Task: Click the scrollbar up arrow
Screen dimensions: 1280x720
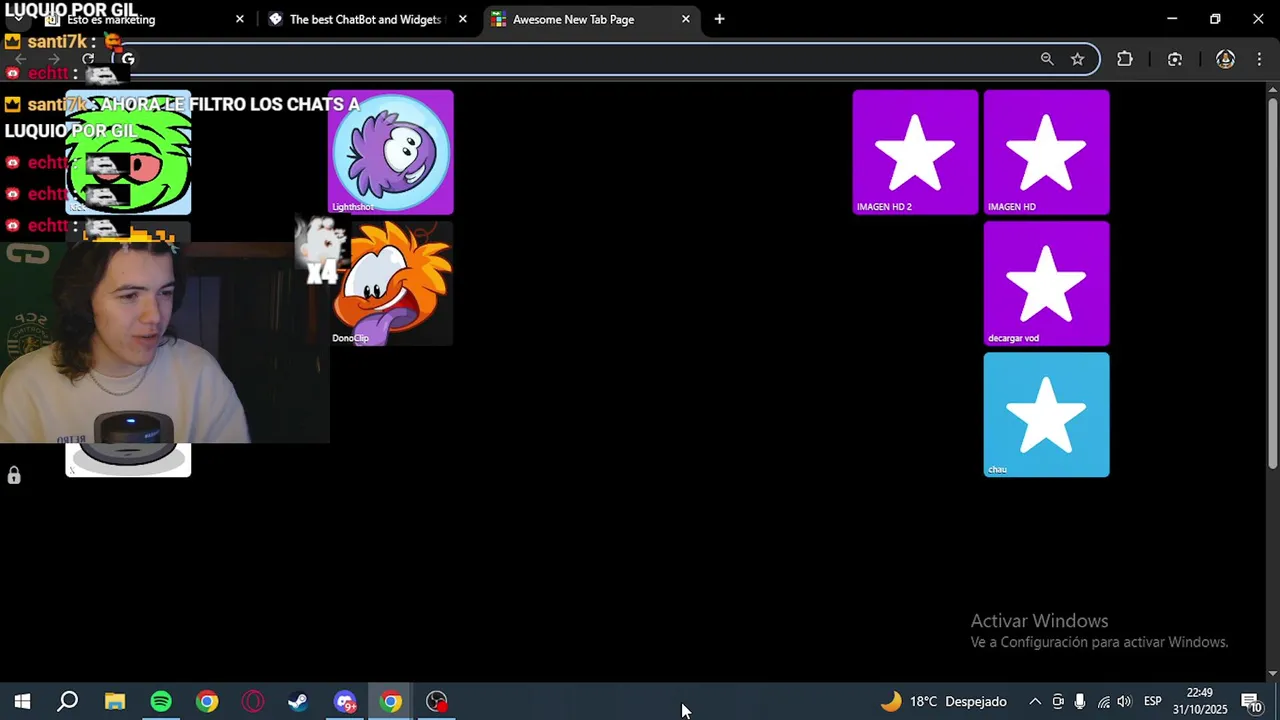Action: (1273, 90)
